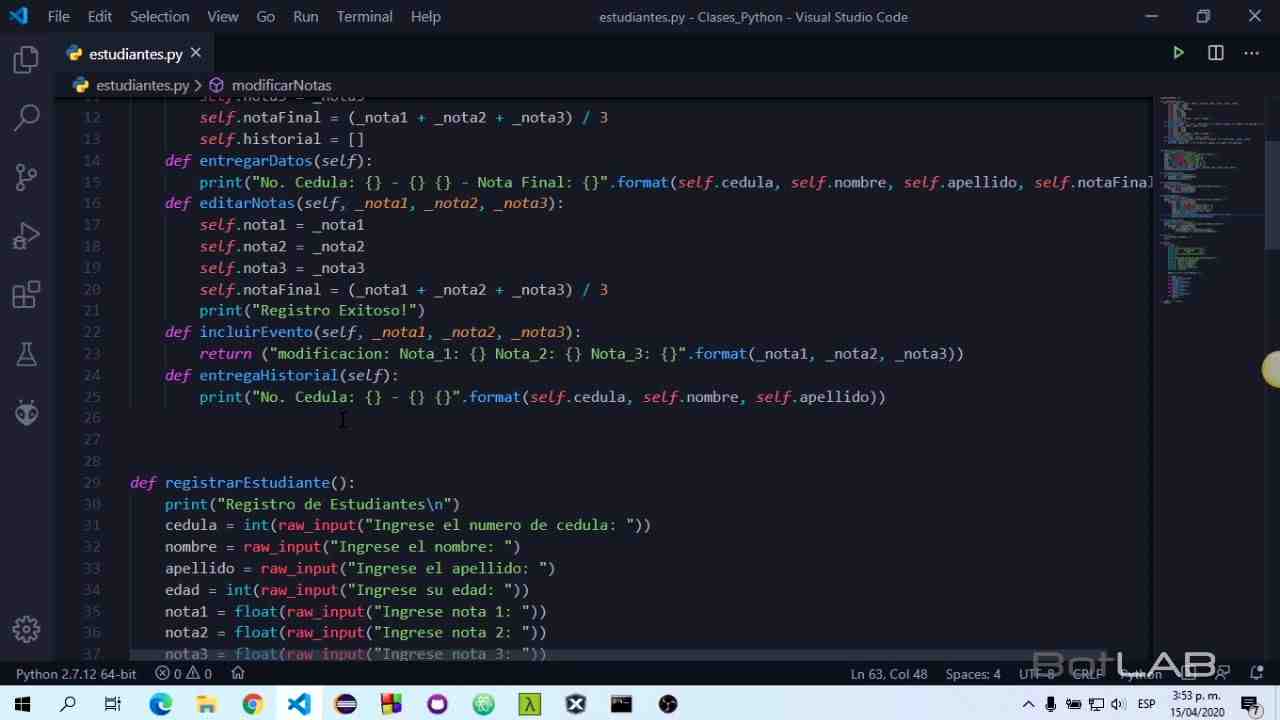Show the errors and warnings problems count
1280x720 pixels.
[x=183, y=674]
